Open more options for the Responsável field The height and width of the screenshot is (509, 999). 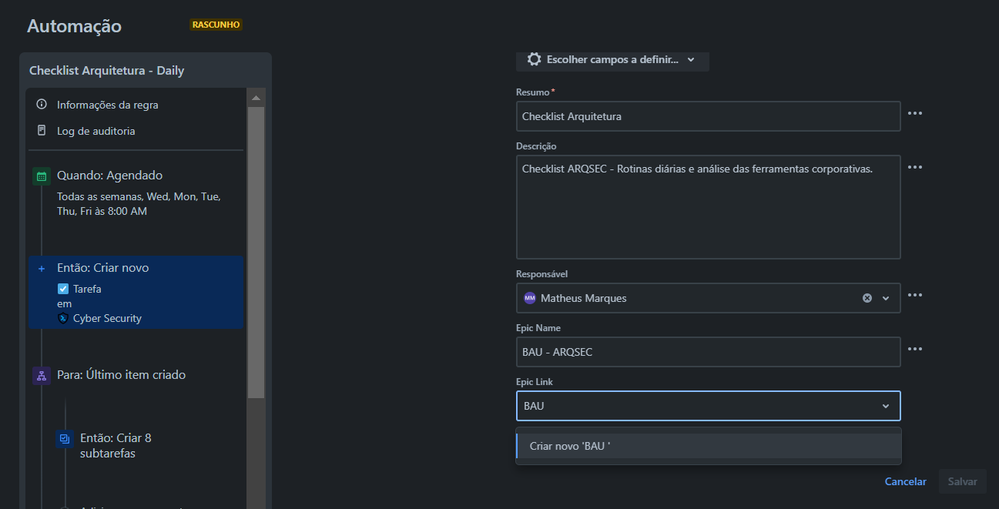tap(915, 296)
